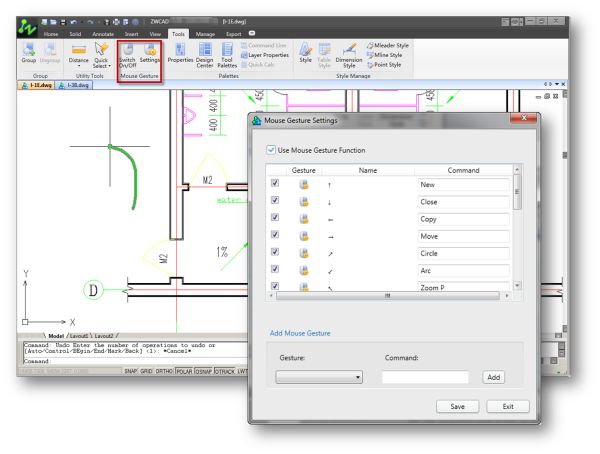Open the Insert ribbon tab
The height and width of the screenshot is (454, 600).
(x=131, y=34)
